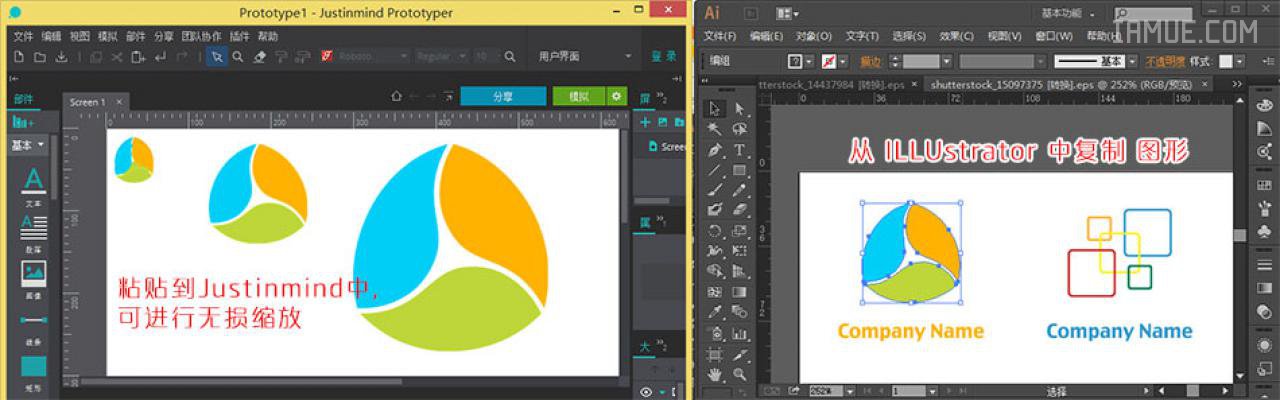Expand the 基本 widgets category dropdown
This screenshot has width=1280, height=400.
pyautogui.click(x=27, y=145)
